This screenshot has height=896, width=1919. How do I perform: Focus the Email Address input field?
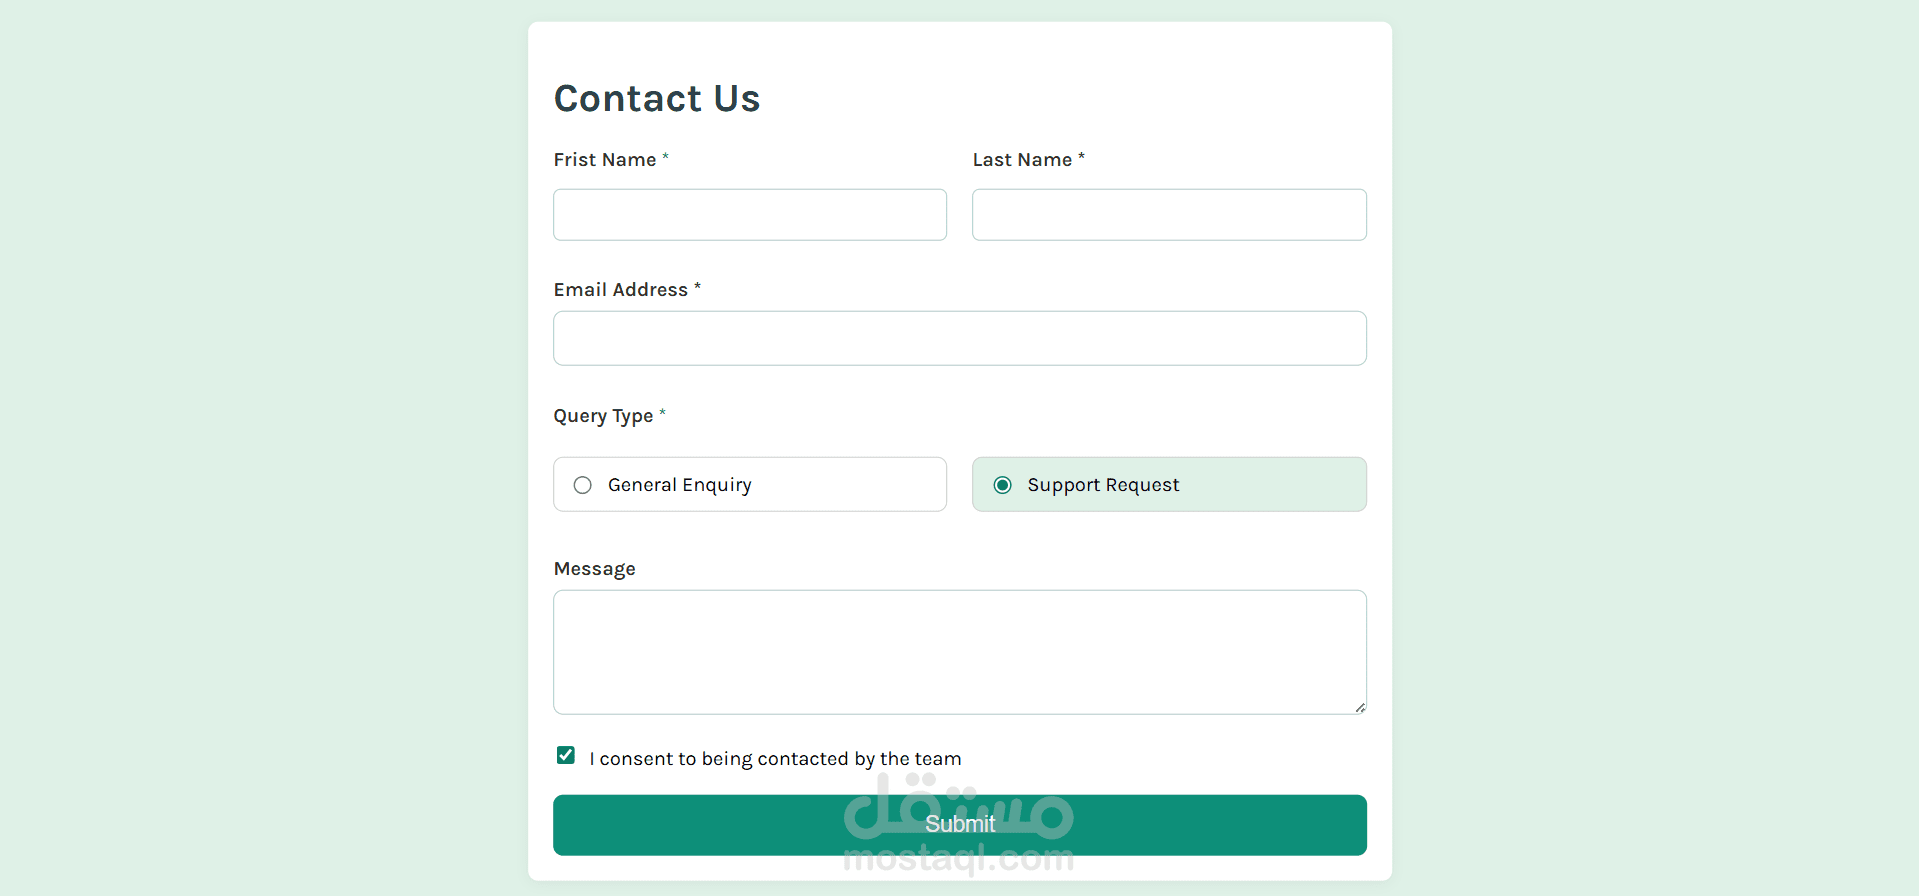click(959, 338)
